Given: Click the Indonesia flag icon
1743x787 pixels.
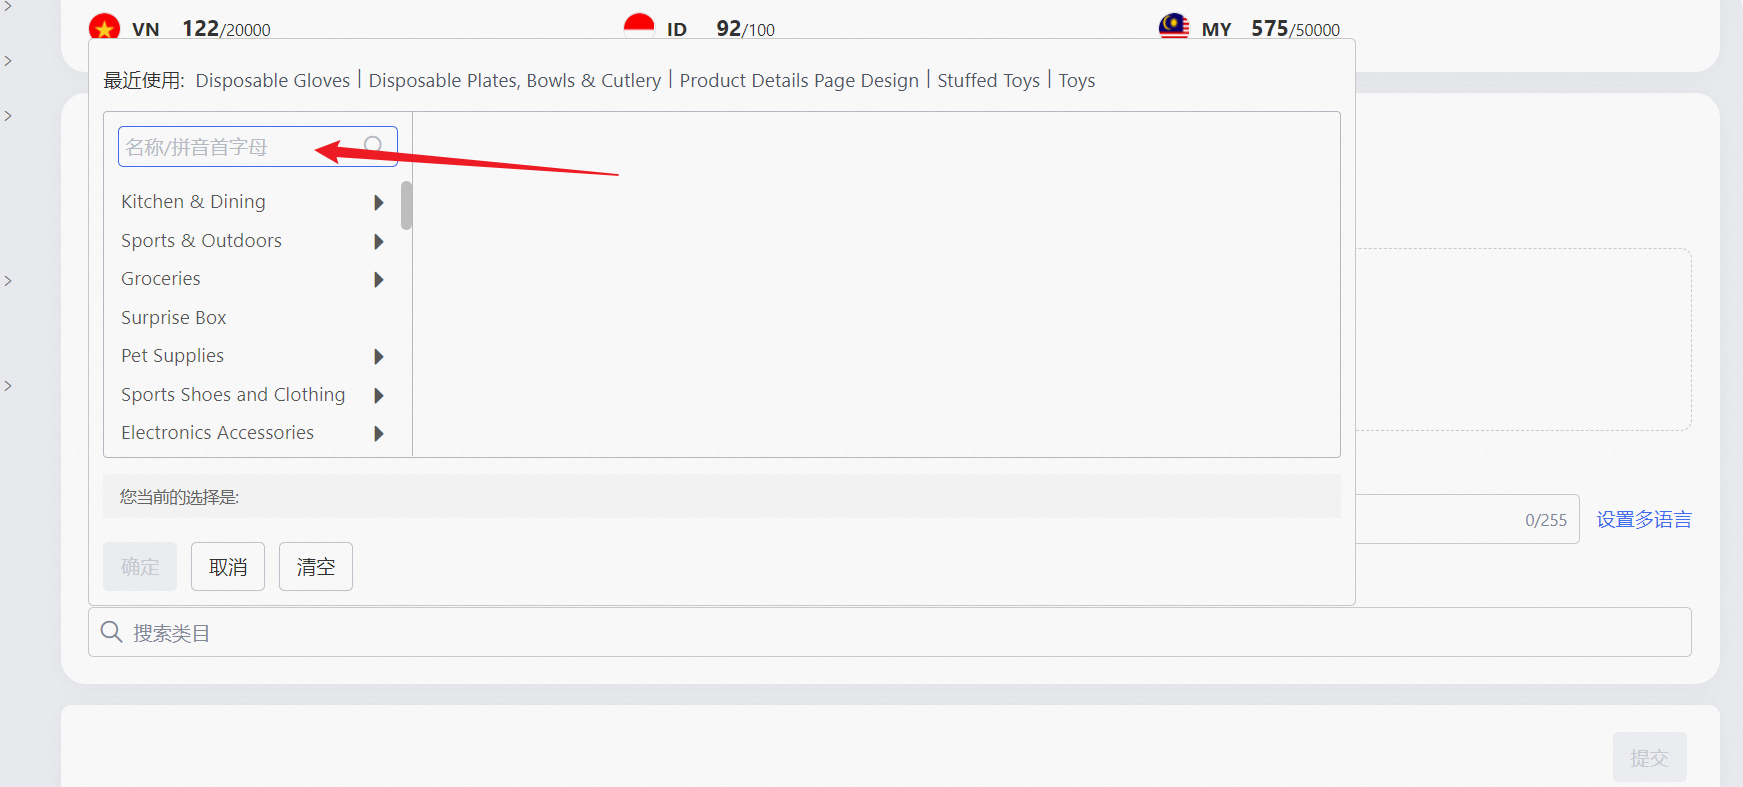Looking at the screenshot, I should pyautogui.click(x=639, y=25).
